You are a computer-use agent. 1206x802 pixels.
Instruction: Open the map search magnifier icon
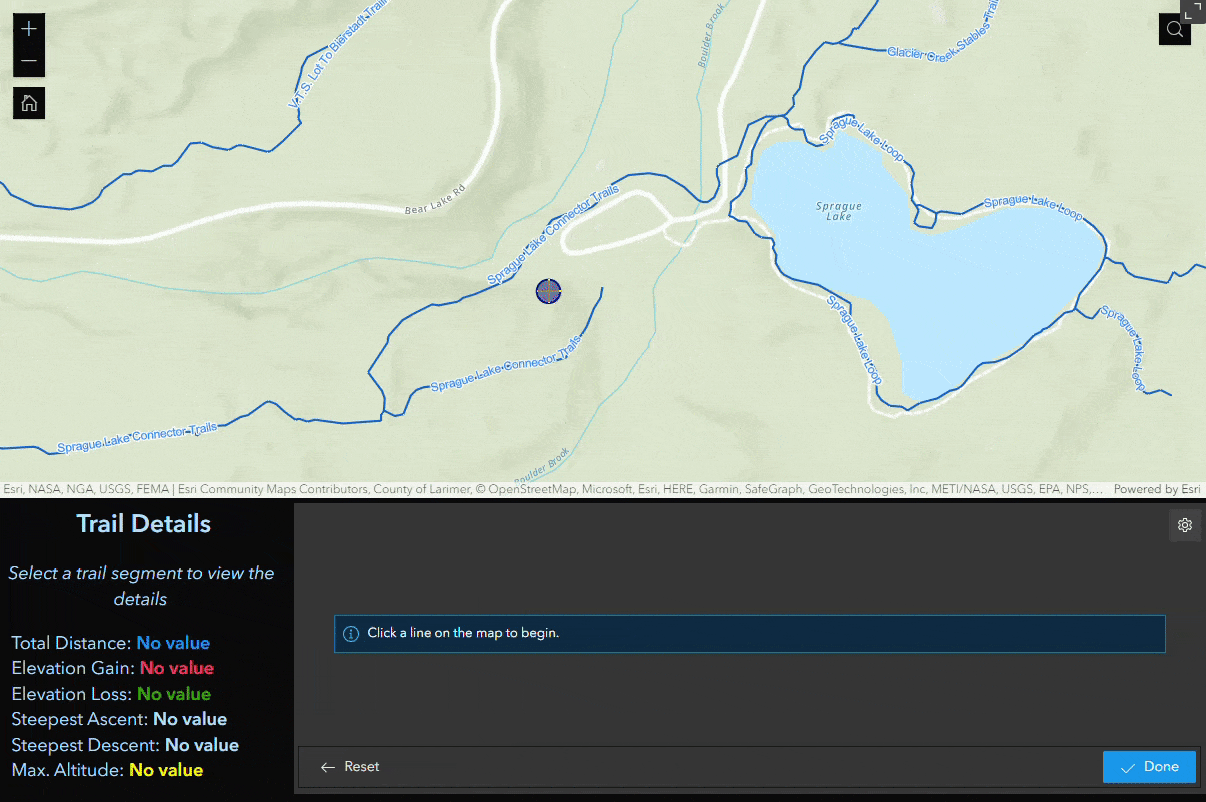tap(1174, 28)
